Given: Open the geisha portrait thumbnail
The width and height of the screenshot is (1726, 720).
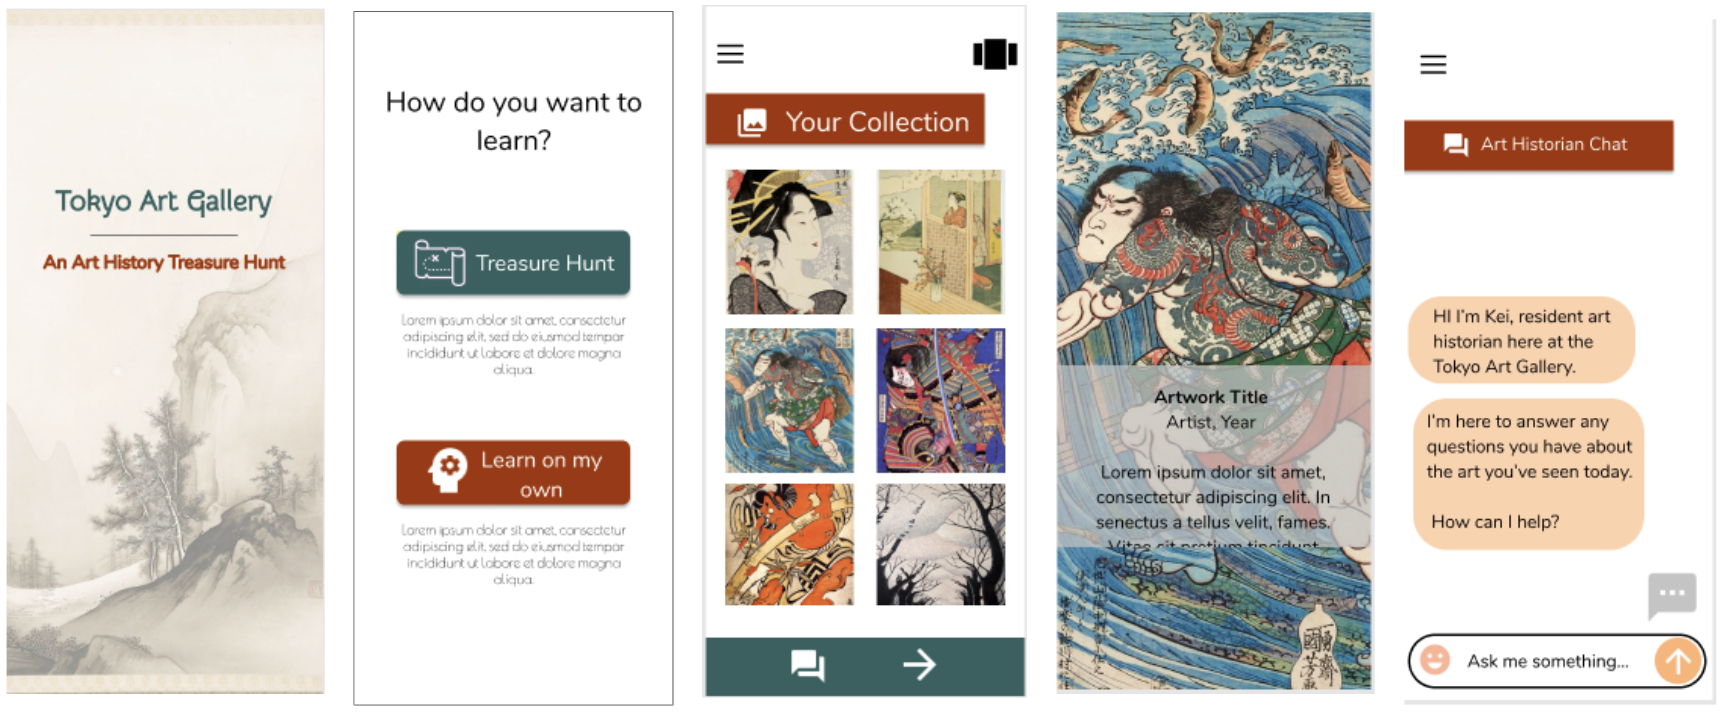Looking at the screenshot, I should pyautogui.click(x=789, y=242).
